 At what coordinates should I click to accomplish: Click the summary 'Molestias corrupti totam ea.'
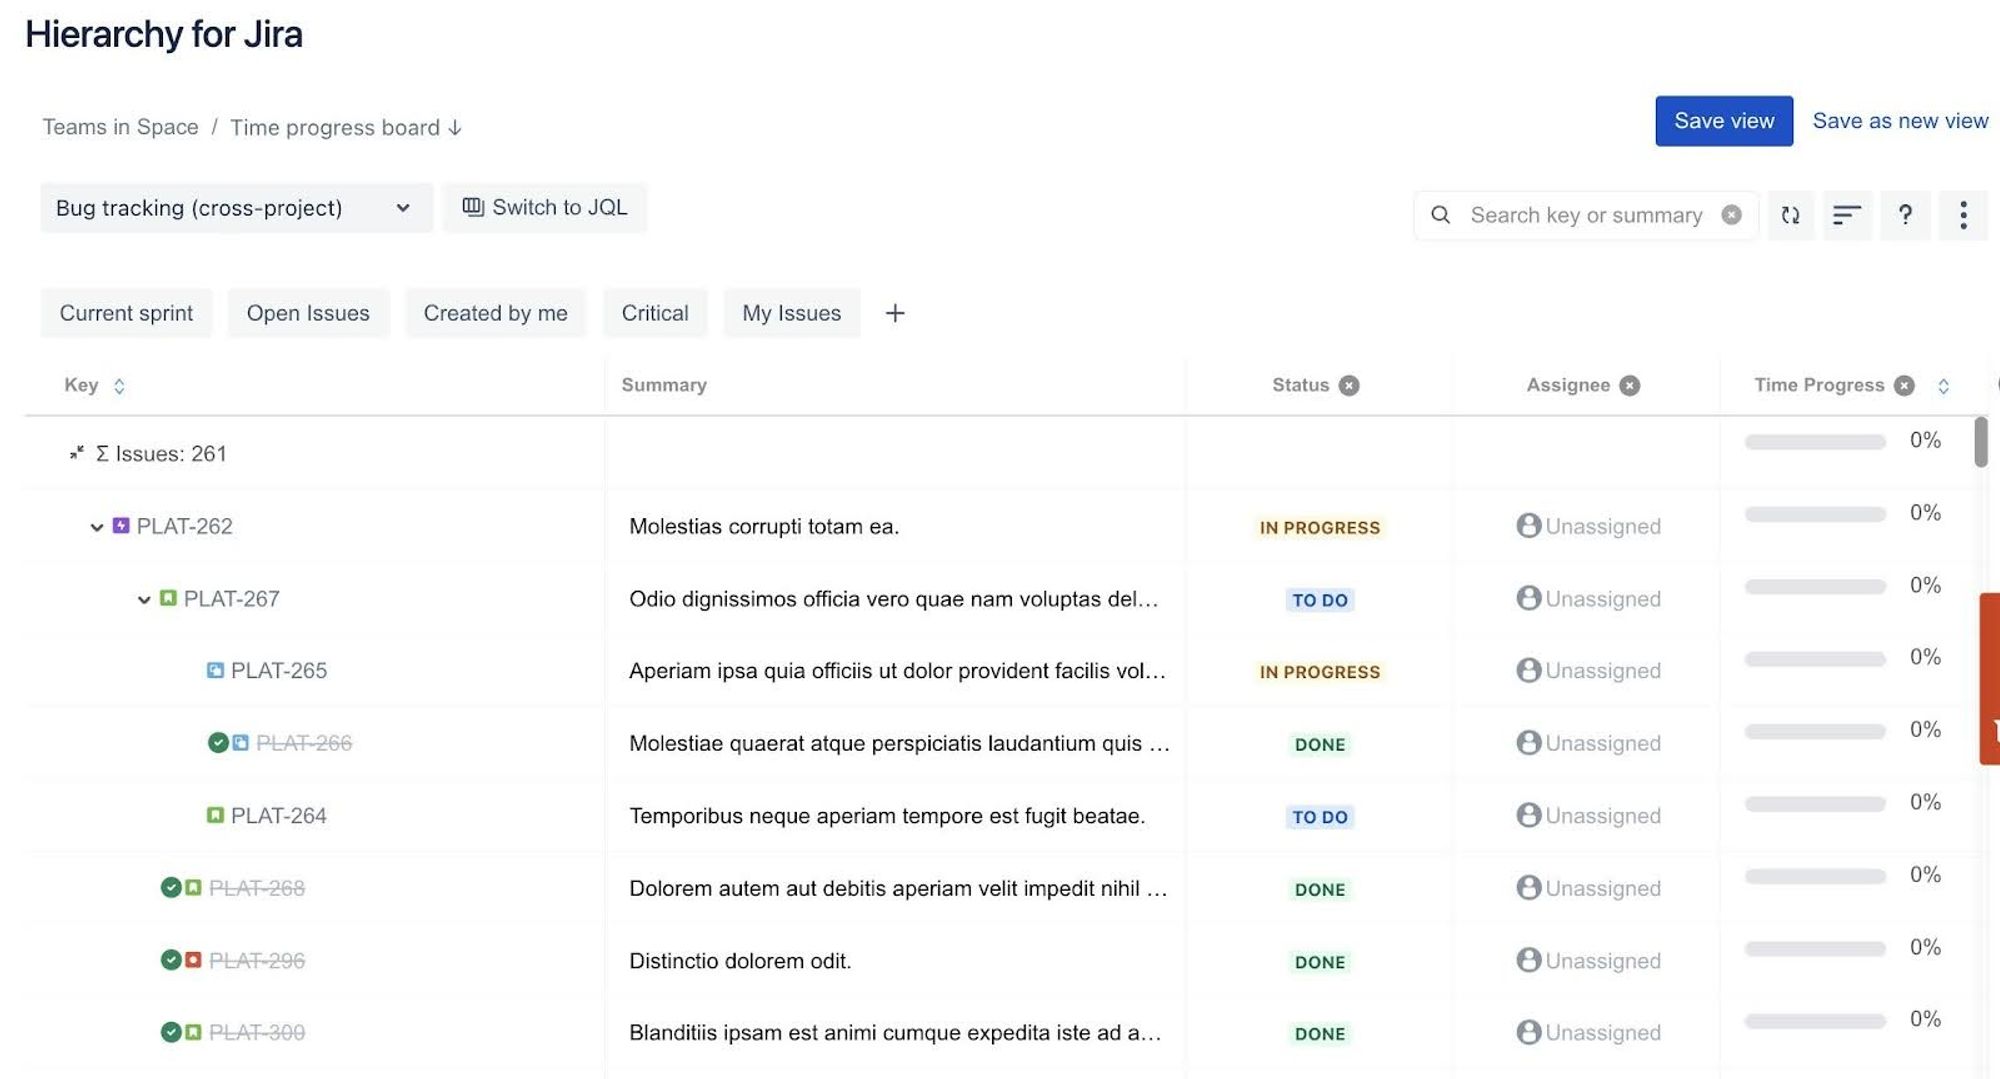764,526
